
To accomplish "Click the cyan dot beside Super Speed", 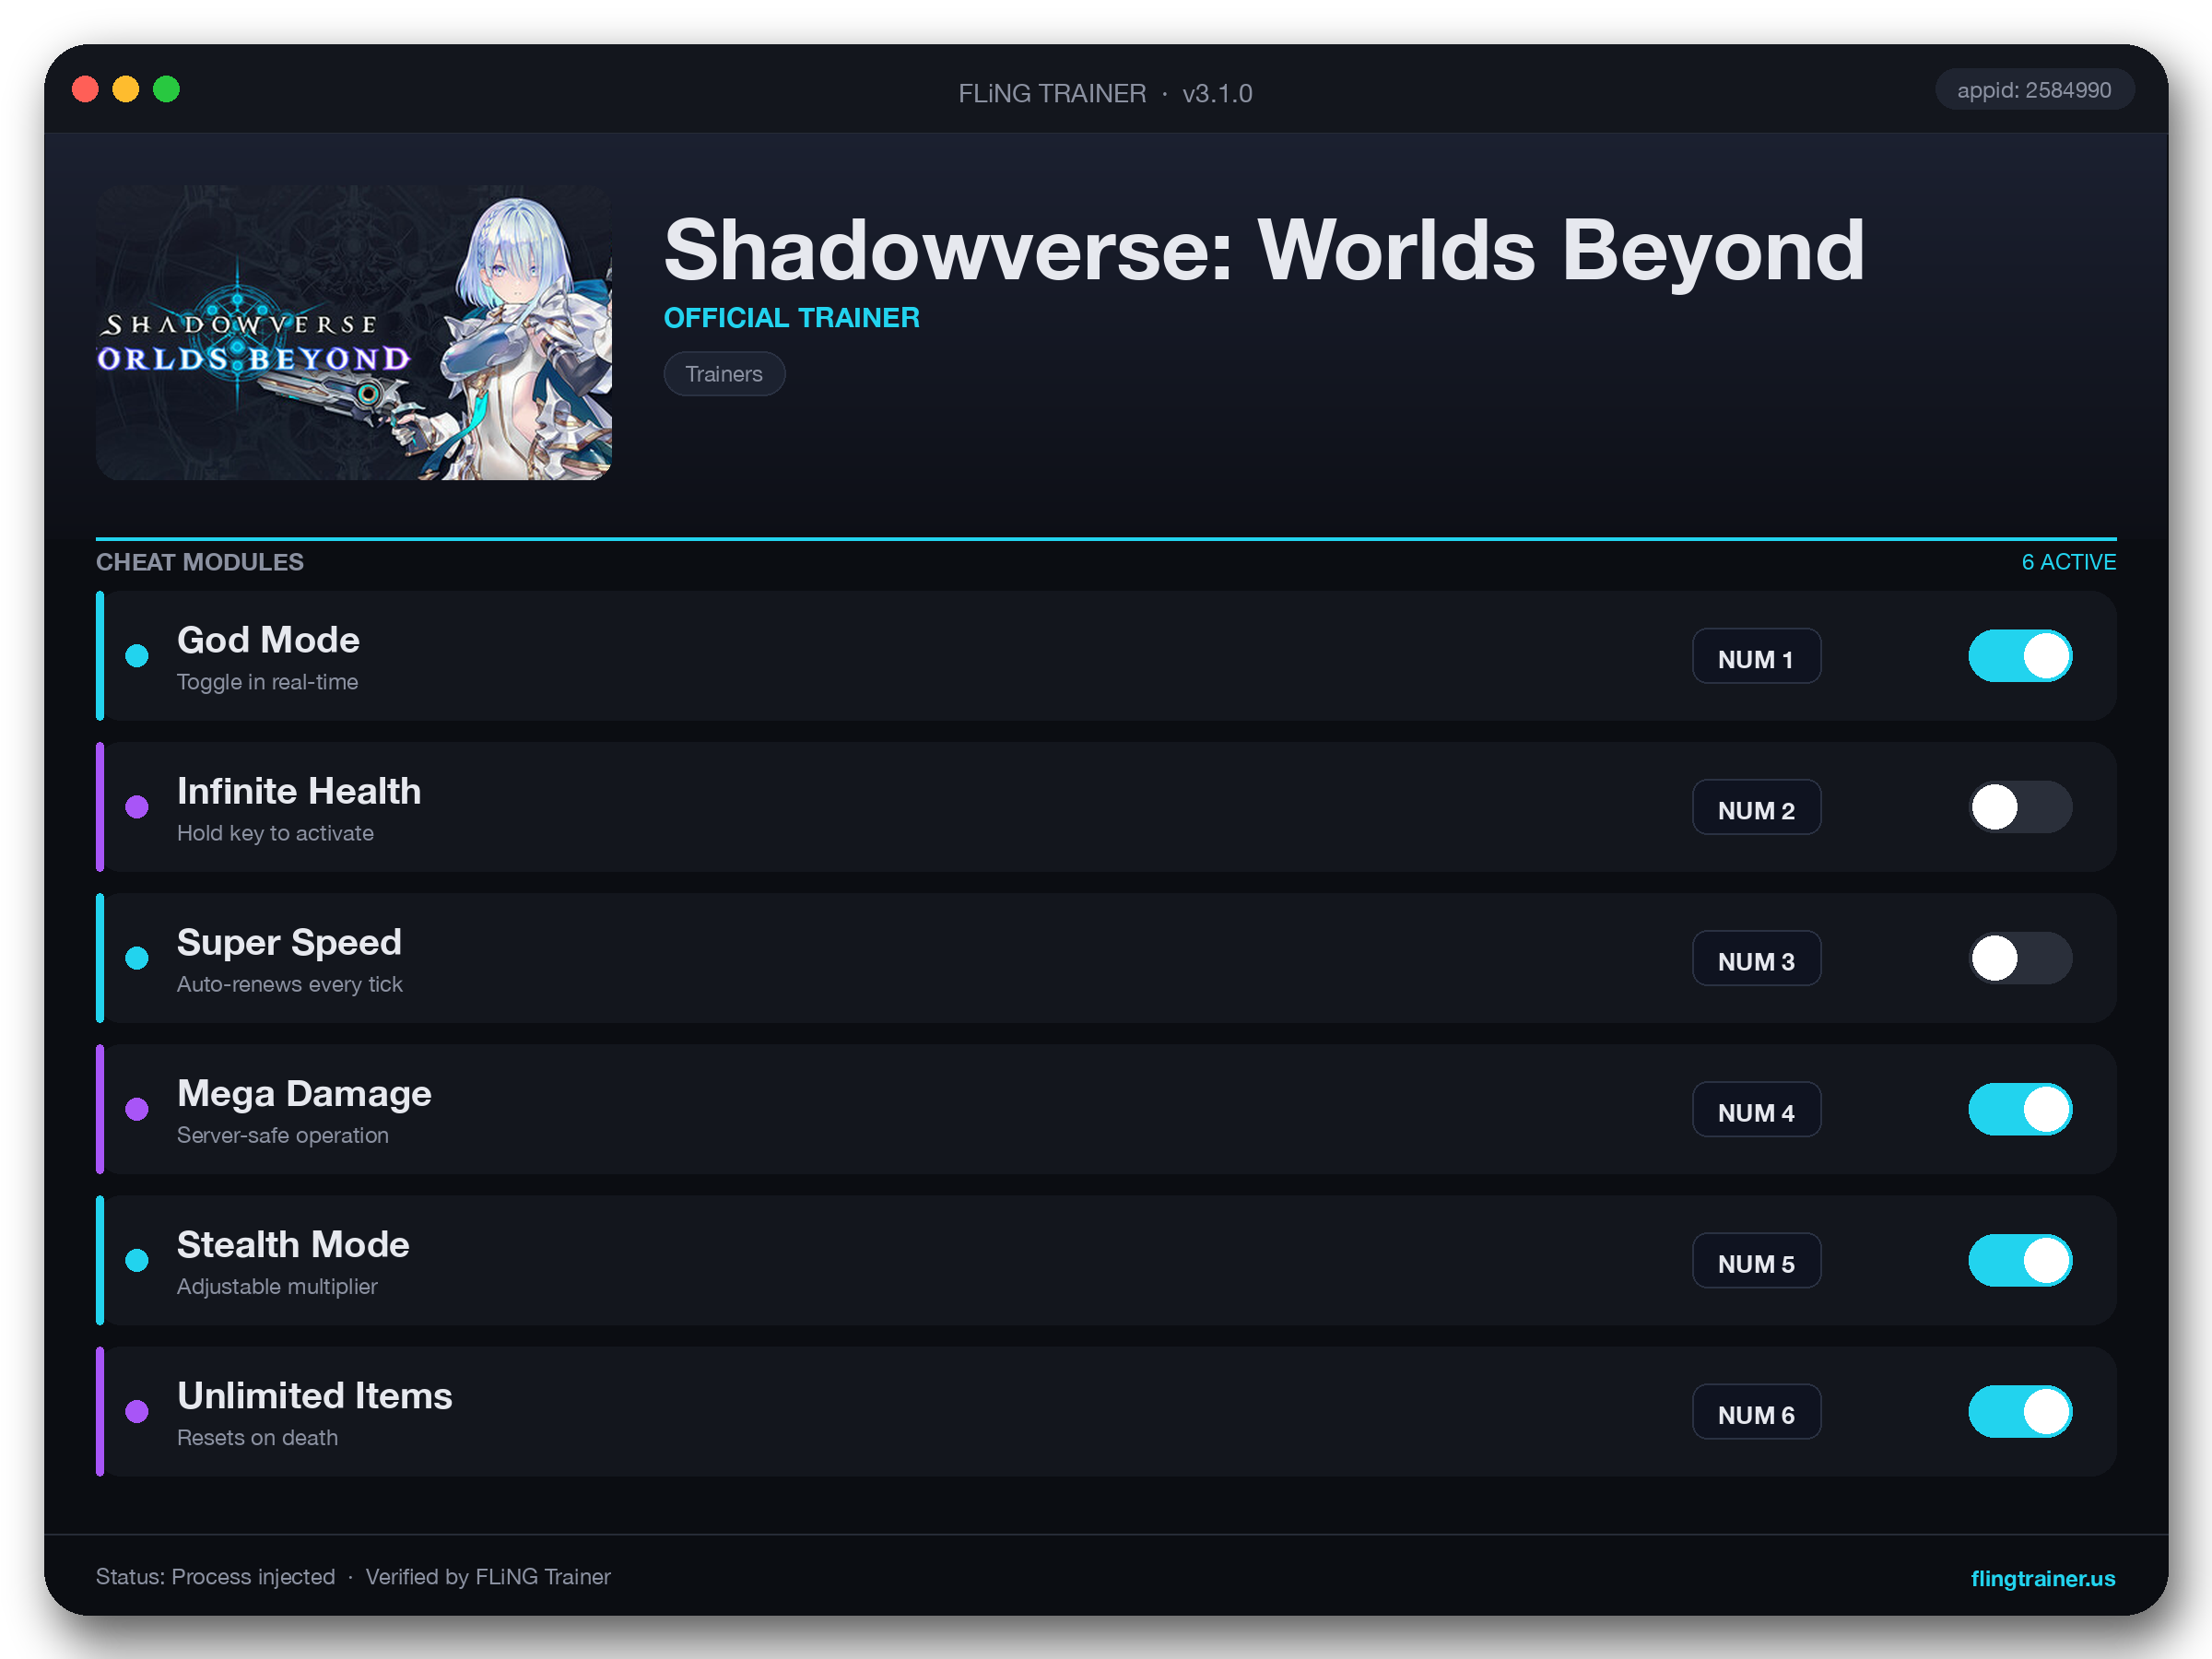I will click(x=137, y=958).
